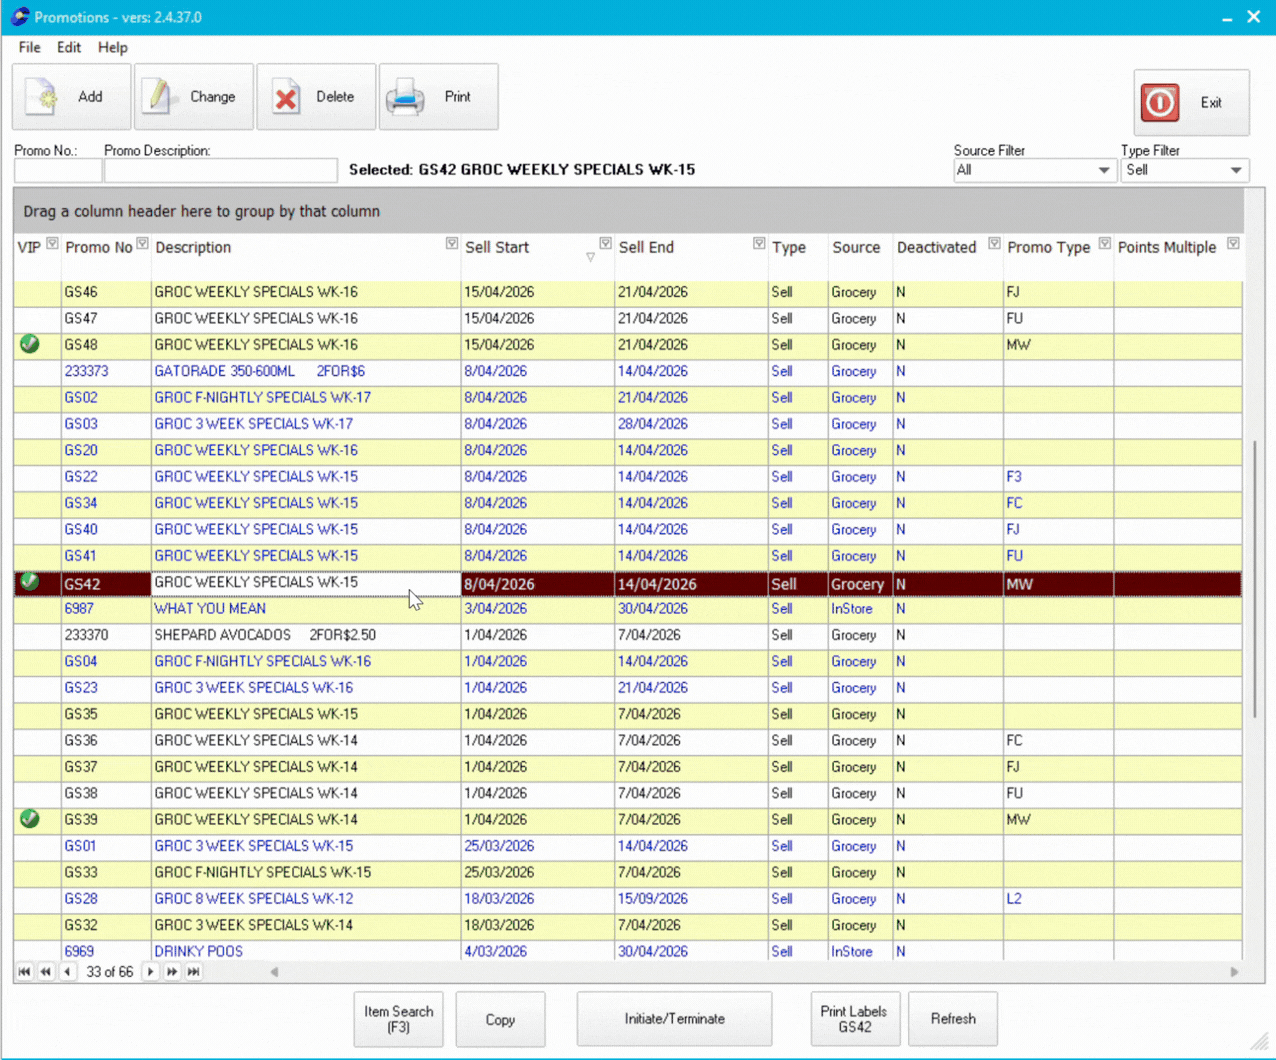Toggle the VIP checkmark on GS42 row

[x=30, y=582]
